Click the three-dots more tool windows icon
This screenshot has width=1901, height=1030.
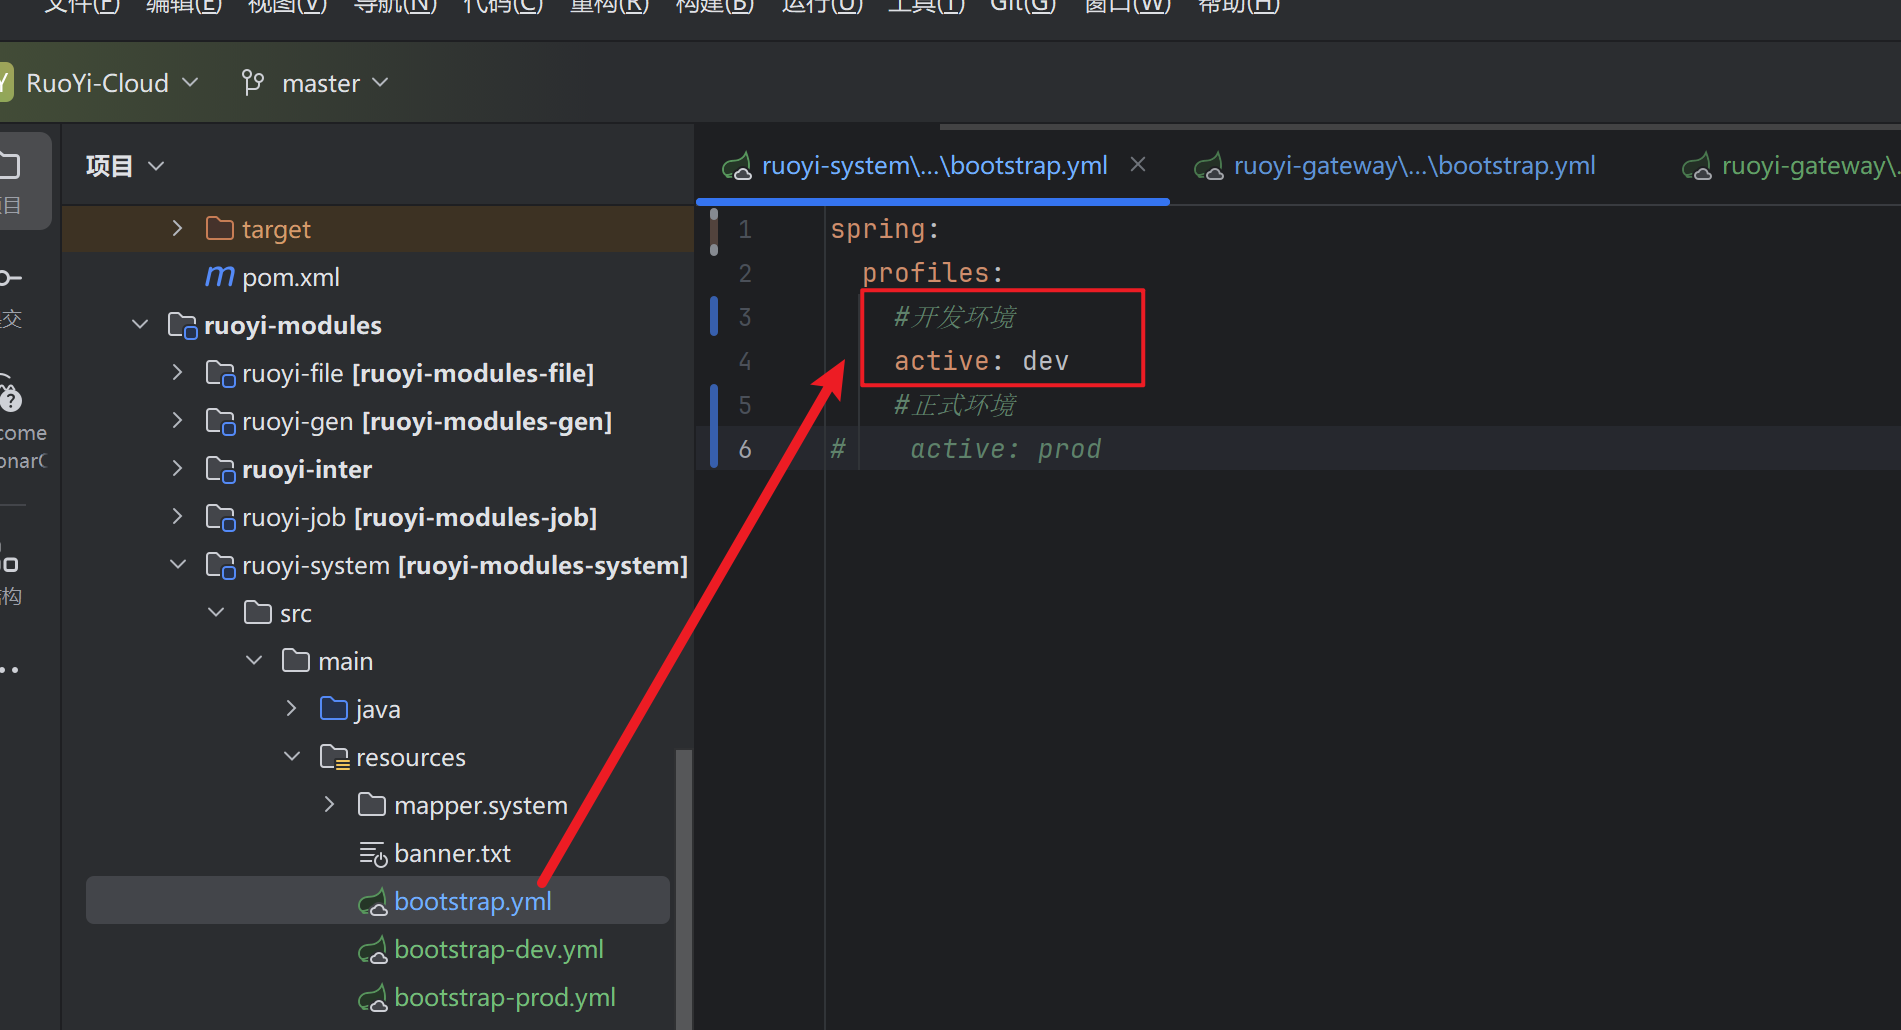pyautogui.click(x=10, y=670)
